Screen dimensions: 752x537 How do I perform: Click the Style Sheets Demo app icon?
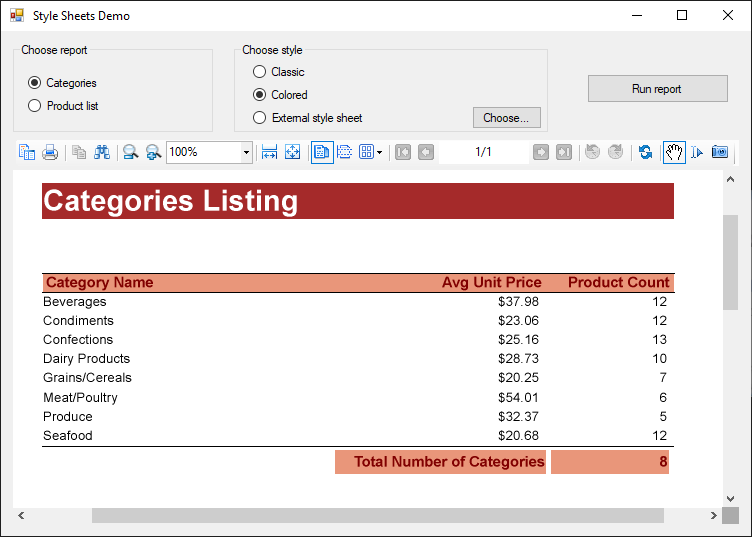17,15
